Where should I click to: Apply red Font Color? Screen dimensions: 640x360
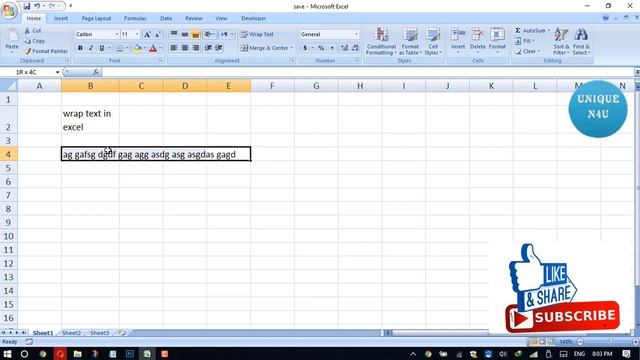(x=153, y=48)
